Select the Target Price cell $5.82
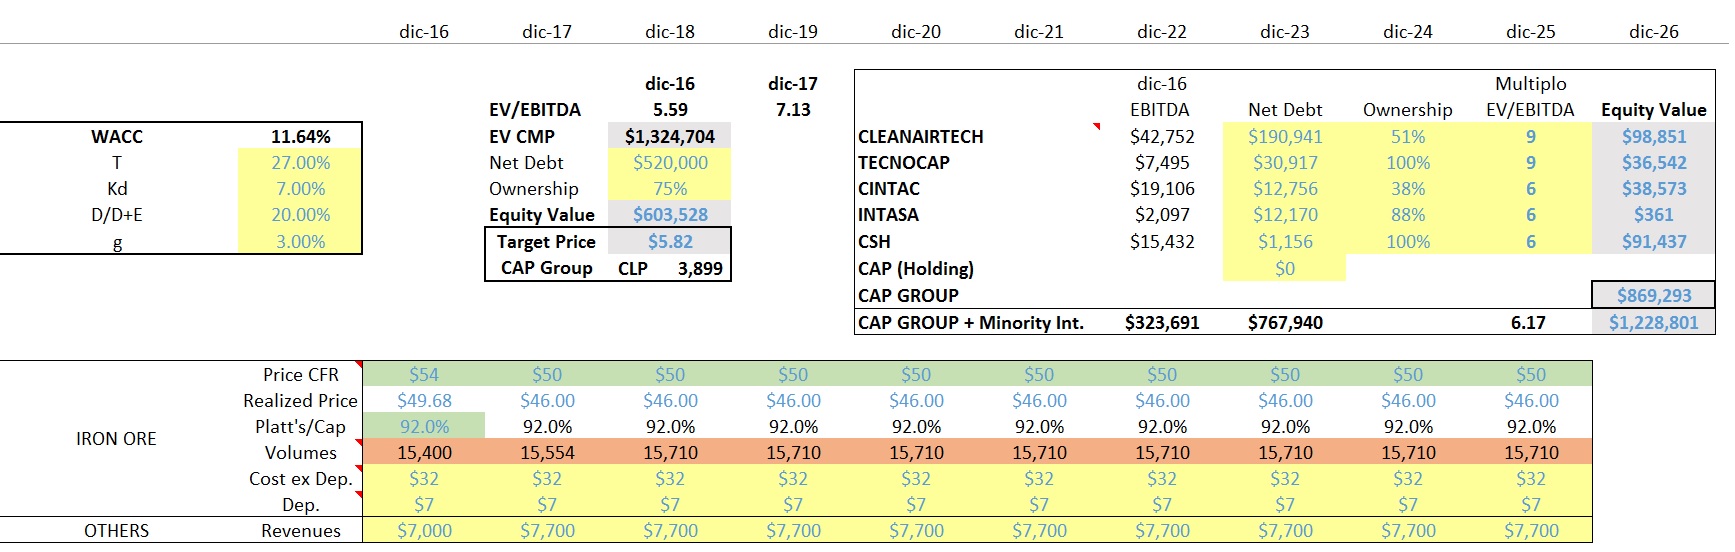This screenshot has width=1735, height=552. tap(669, 242)
